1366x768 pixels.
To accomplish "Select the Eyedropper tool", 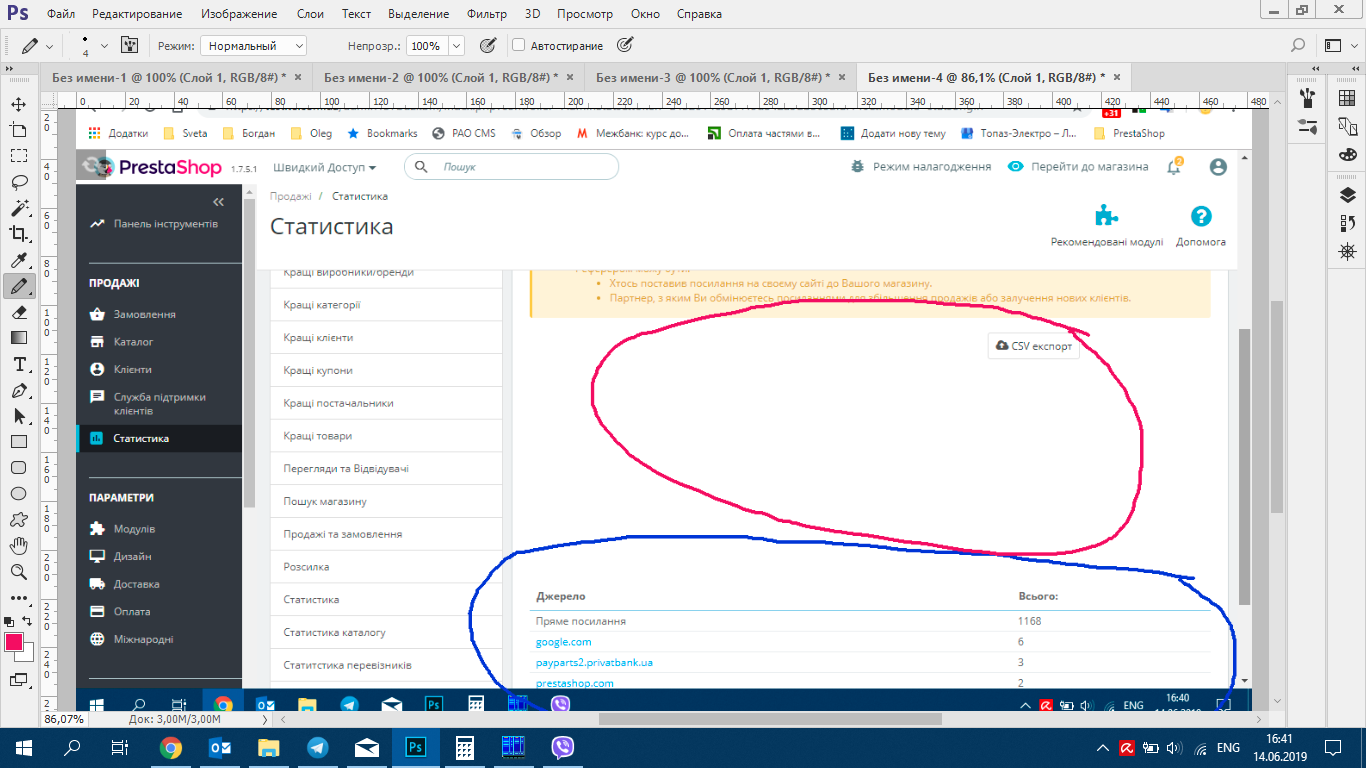I will tap(18, 260).
